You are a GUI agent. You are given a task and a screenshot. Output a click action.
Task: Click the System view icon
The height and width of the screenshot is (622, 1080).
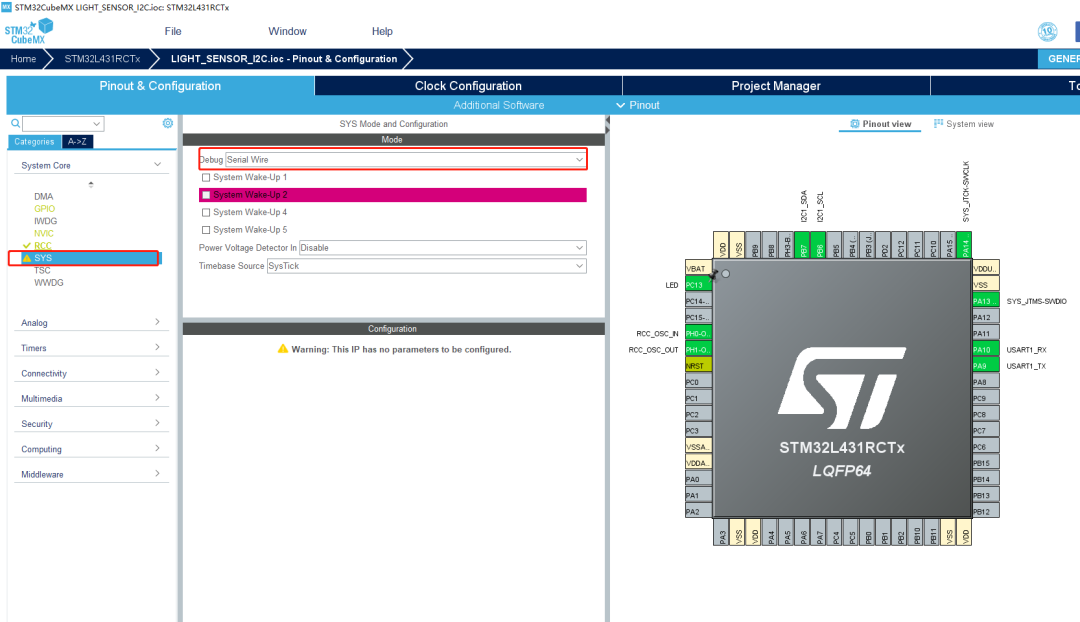[x=938, y=124]
